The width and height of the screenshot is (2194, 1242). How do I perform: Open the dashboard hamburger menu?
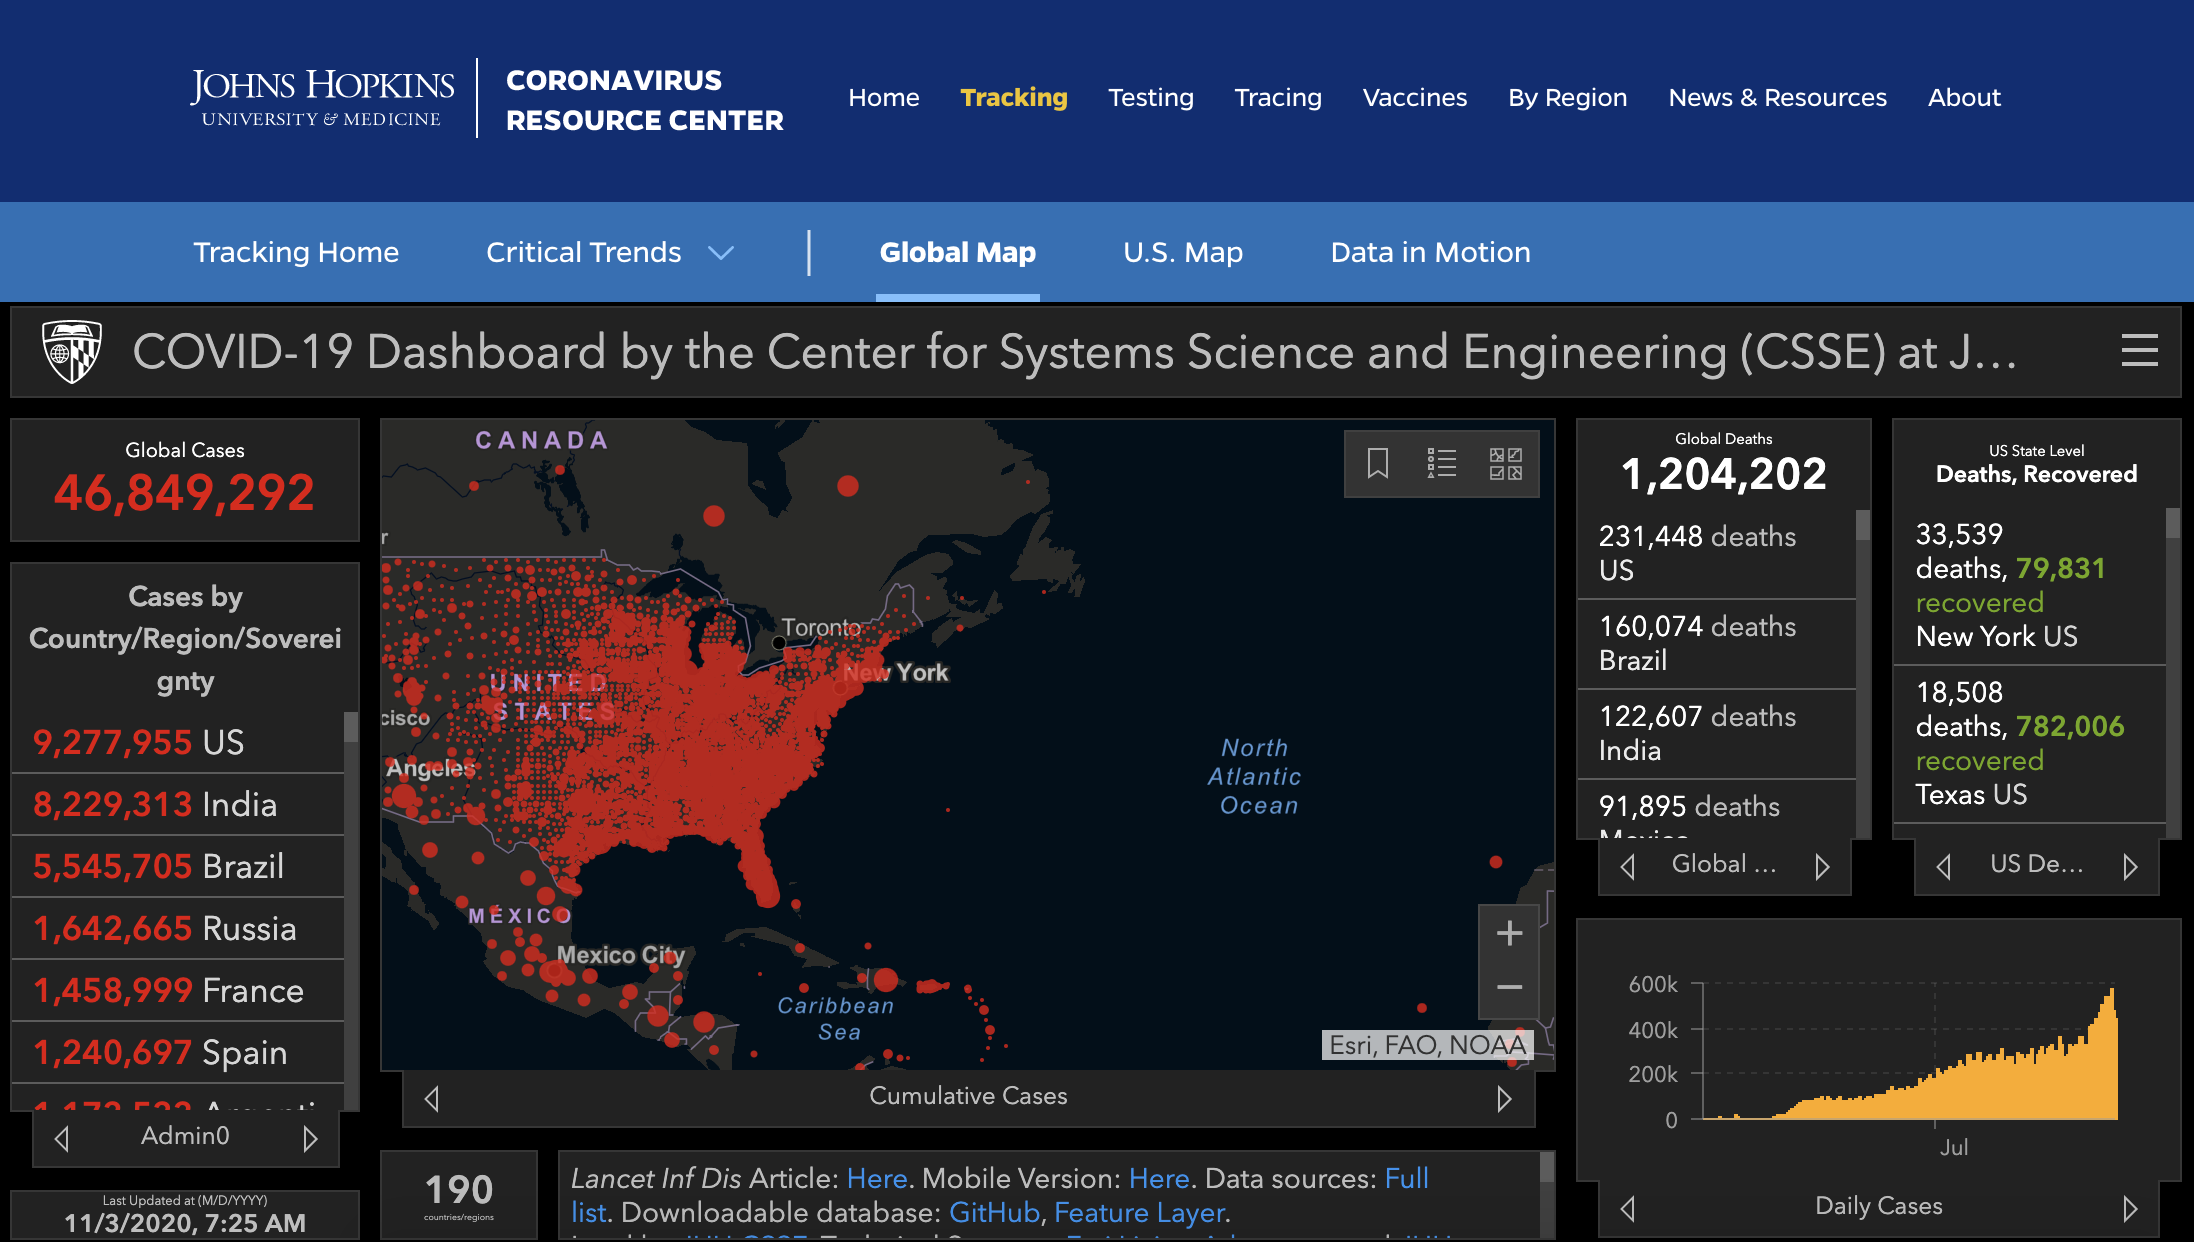2139,351
